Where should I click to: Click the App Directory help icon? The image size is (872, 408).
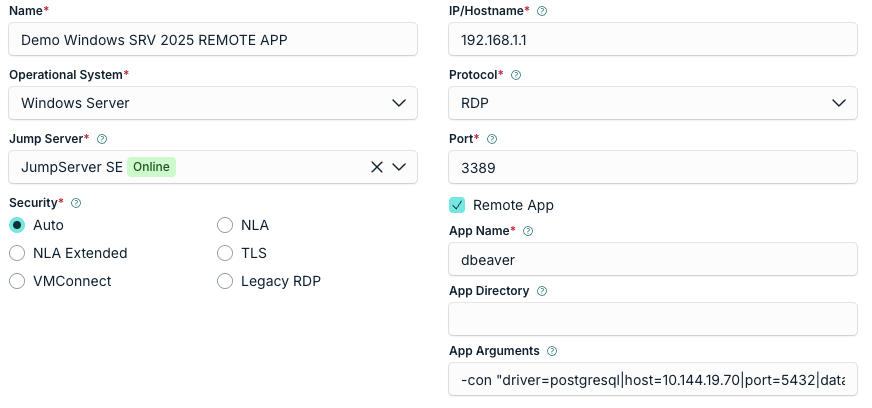click(542, 291)
